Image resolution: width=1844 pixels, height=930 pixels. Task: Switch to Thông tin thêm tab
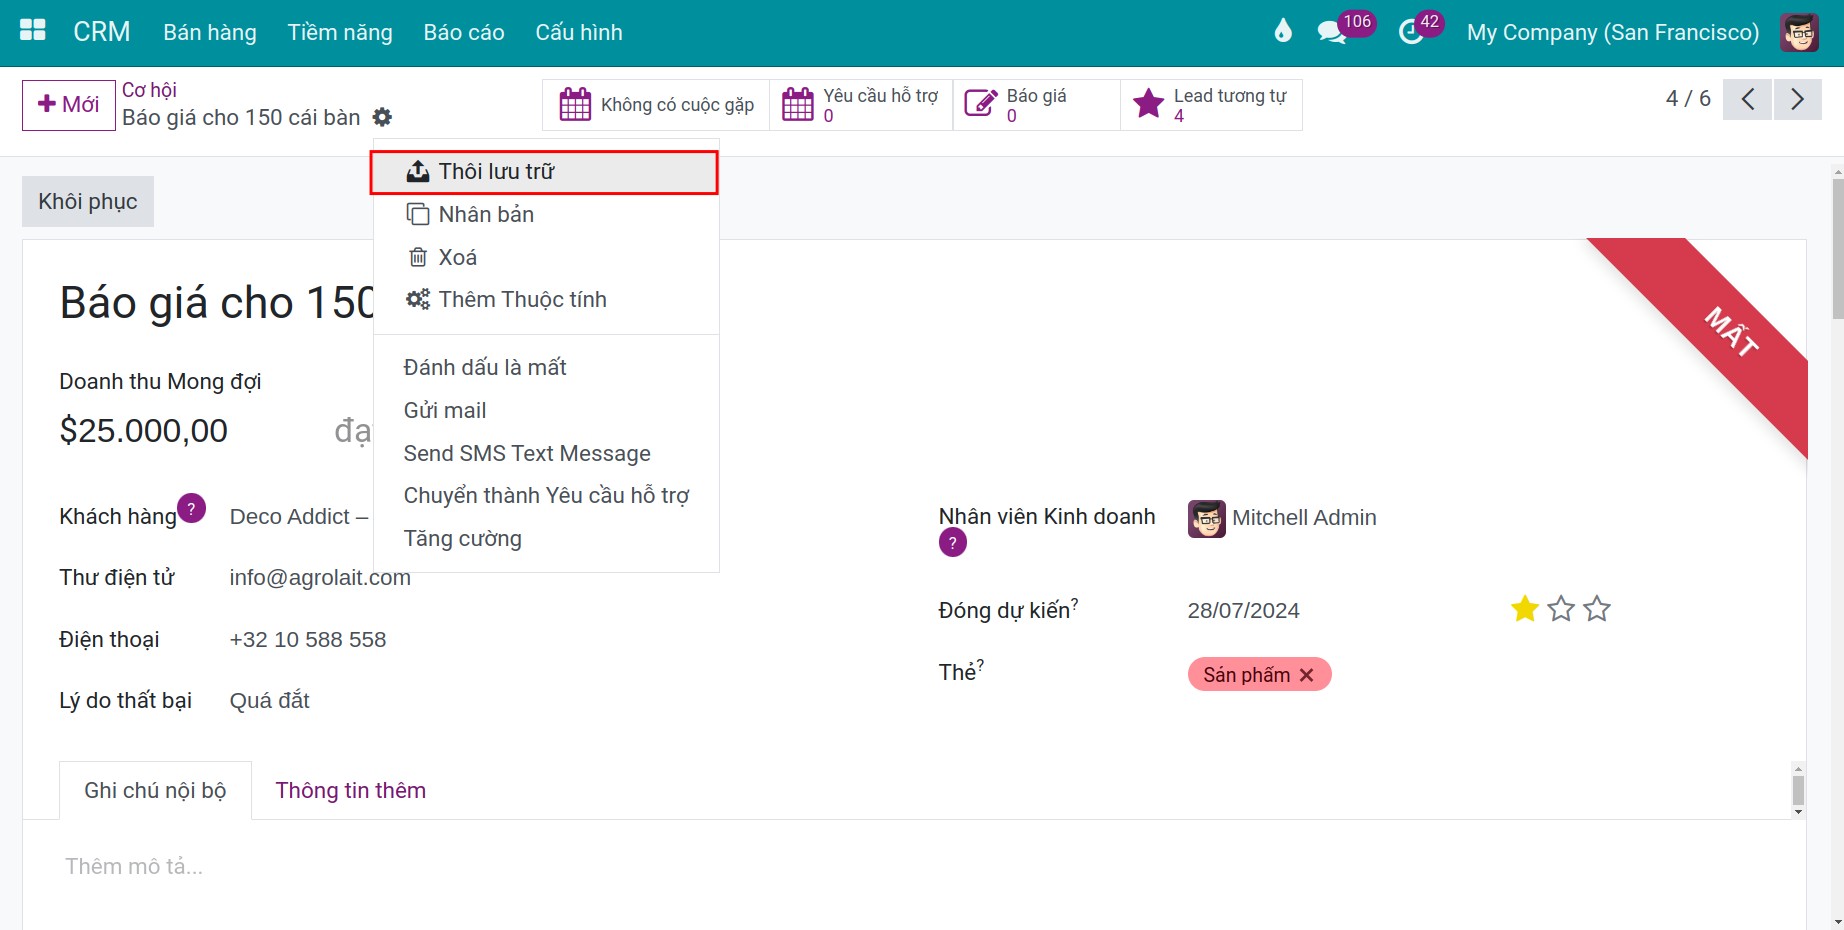click(351, 790)
